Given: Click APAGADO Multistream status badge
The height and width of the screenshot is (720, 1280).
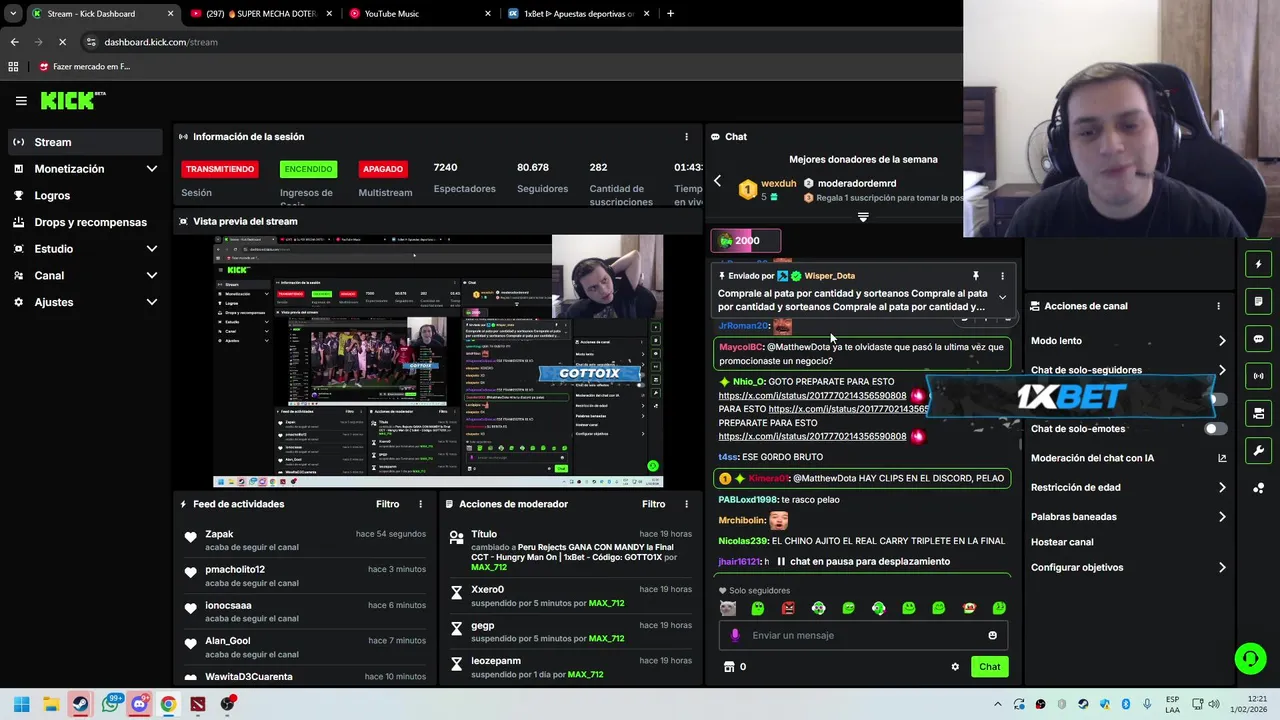Looking at the screenshot, I should pyautogui.click(x=383, y=169).
